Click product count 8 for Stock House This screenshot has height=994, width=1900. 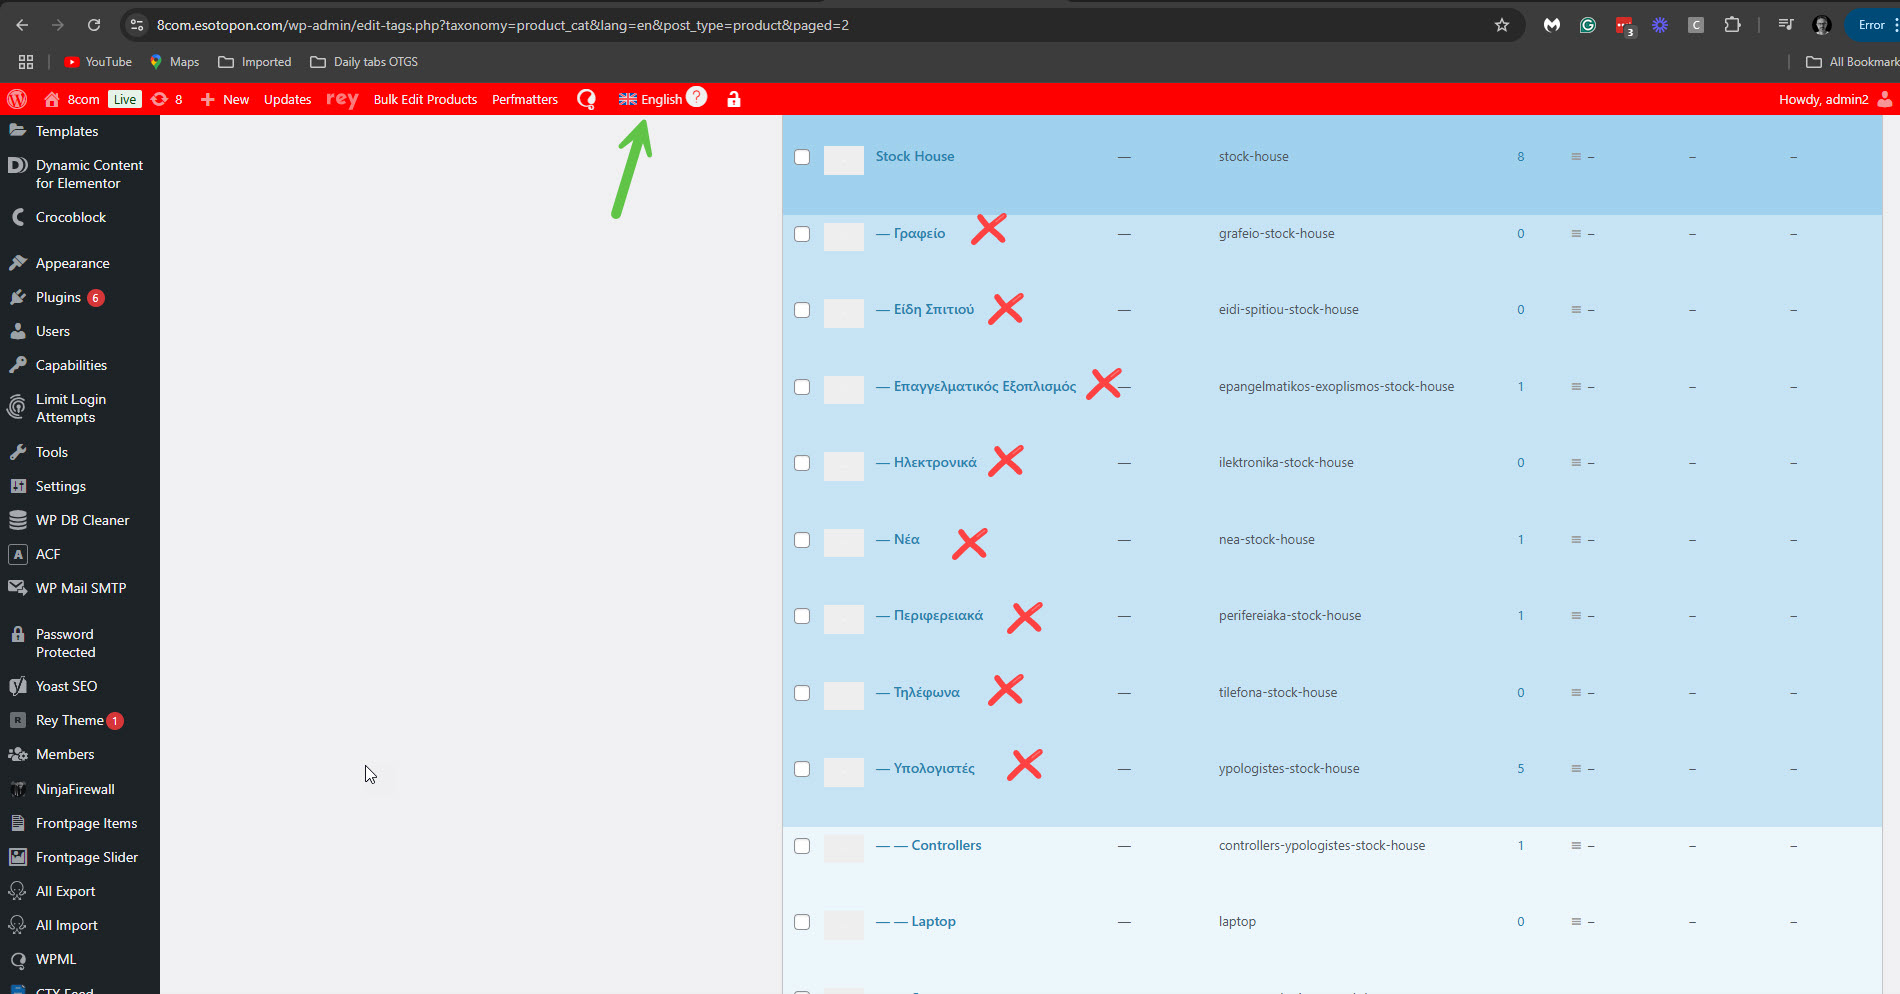click(x=1521, y=157)
